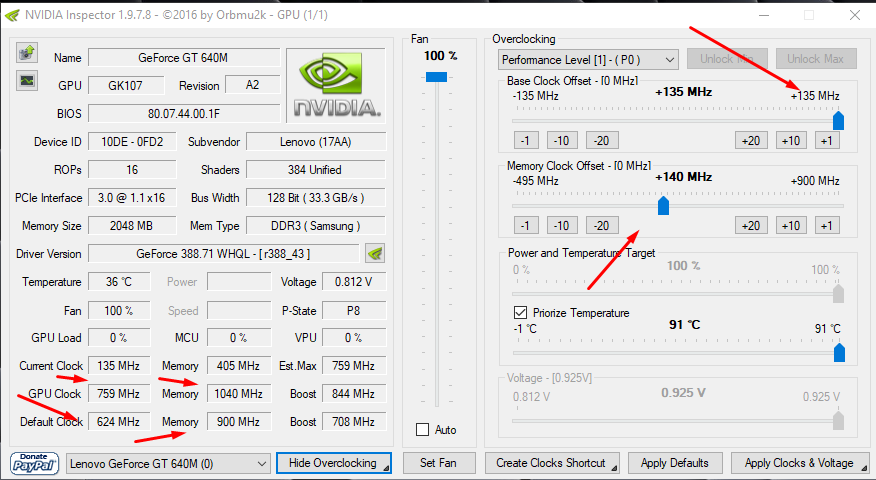This screenshot has width=876, height=480.
Task: Click Memory Clock Offset +1 button
Action: pos(827,226)
